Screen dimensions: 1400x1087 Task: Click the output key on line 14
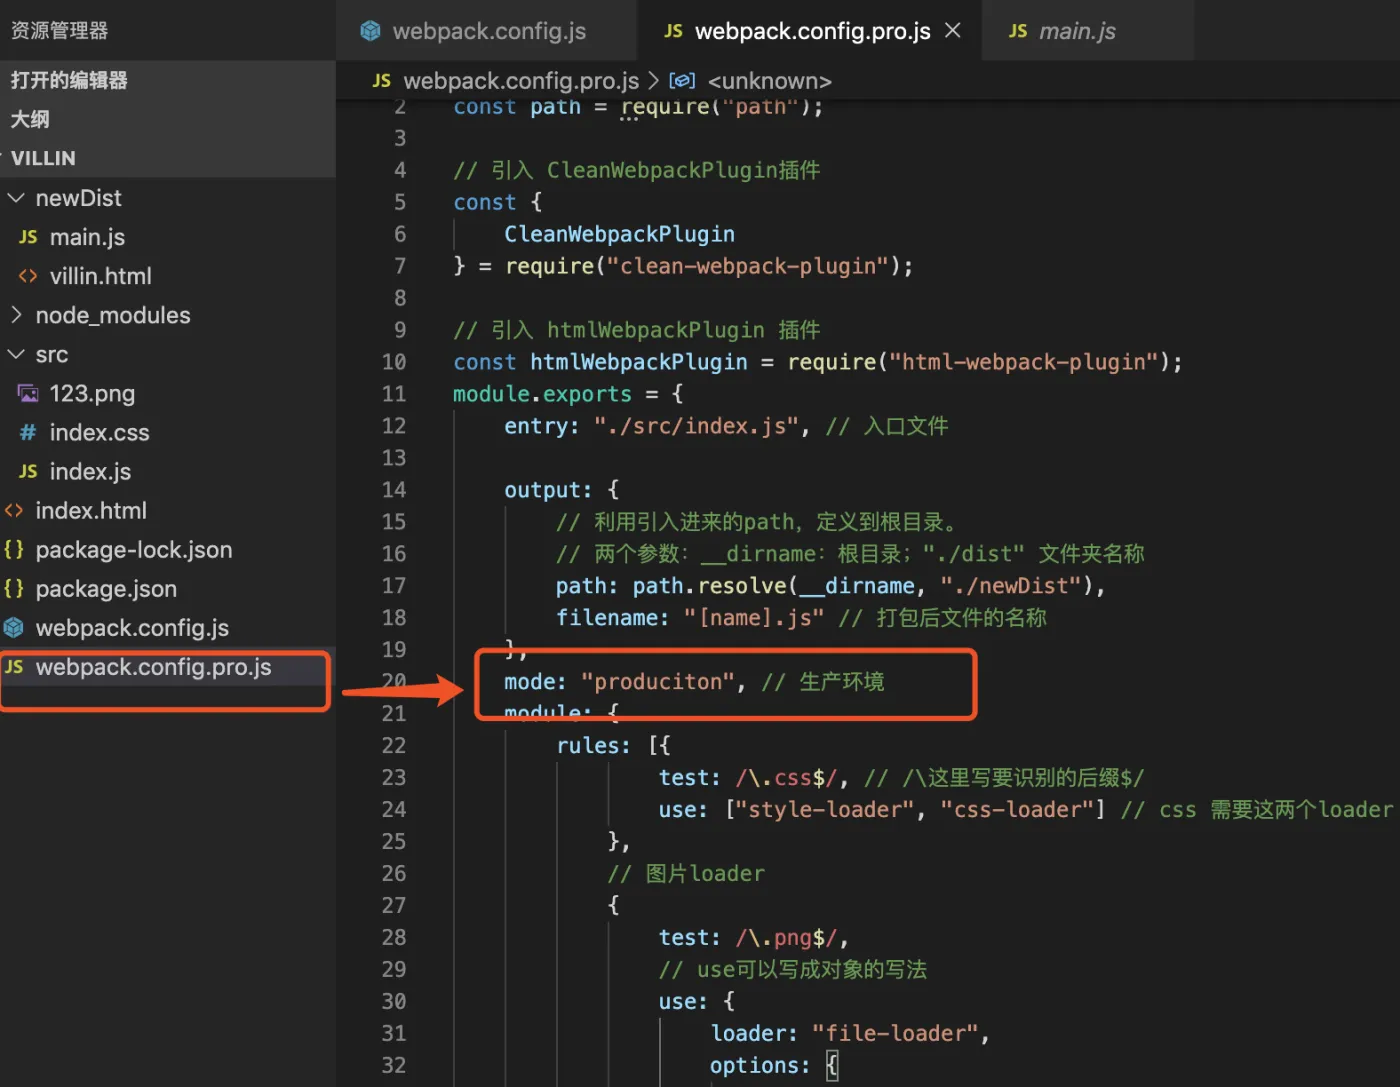pyautogui.click(x=542, y=490)
